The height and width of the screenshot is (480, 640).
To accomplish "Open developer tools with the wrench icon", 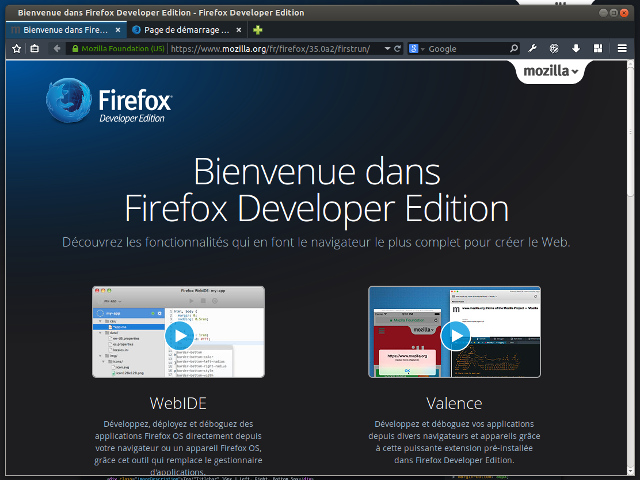I will [532, 49].
